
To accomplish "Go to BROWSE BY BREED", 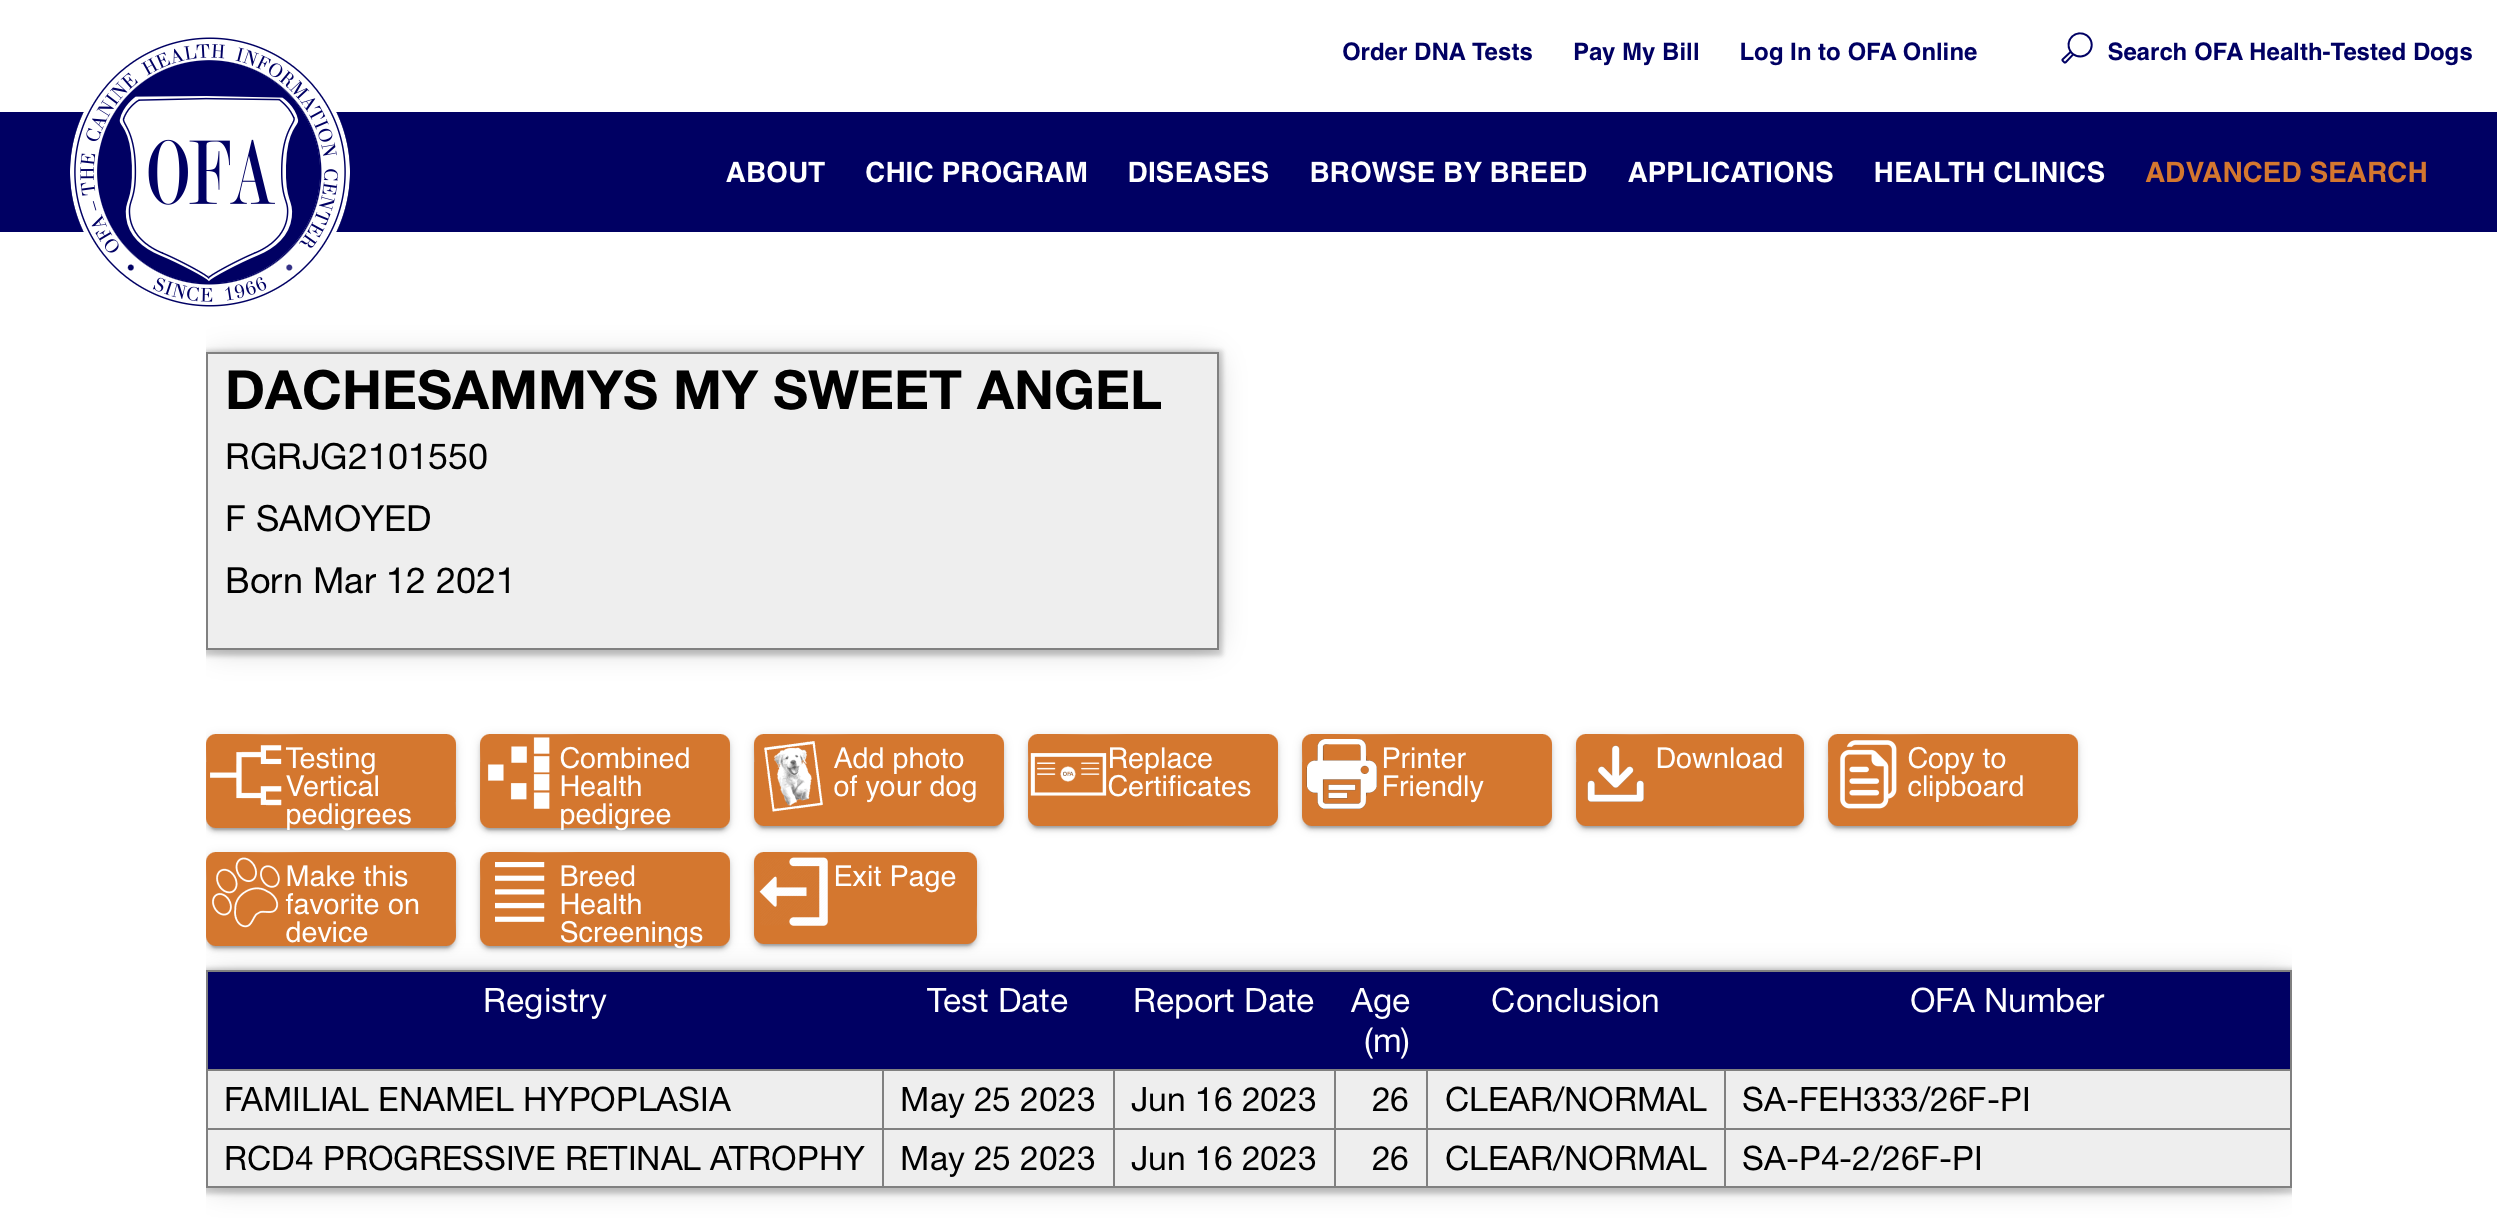I will pos(1447,172).
